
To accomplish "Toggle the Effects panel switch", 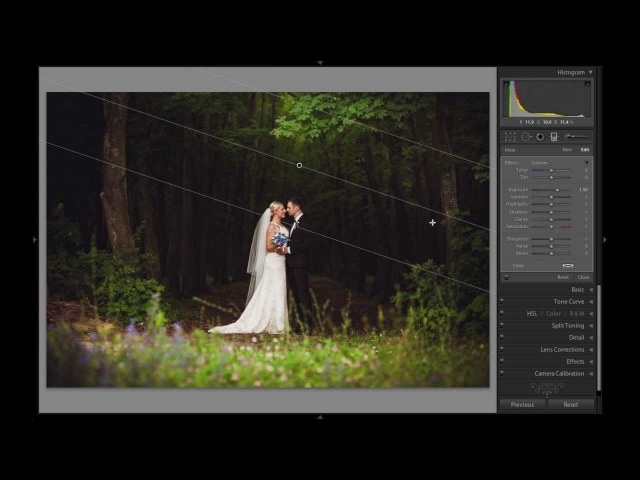I will [502, 360].
